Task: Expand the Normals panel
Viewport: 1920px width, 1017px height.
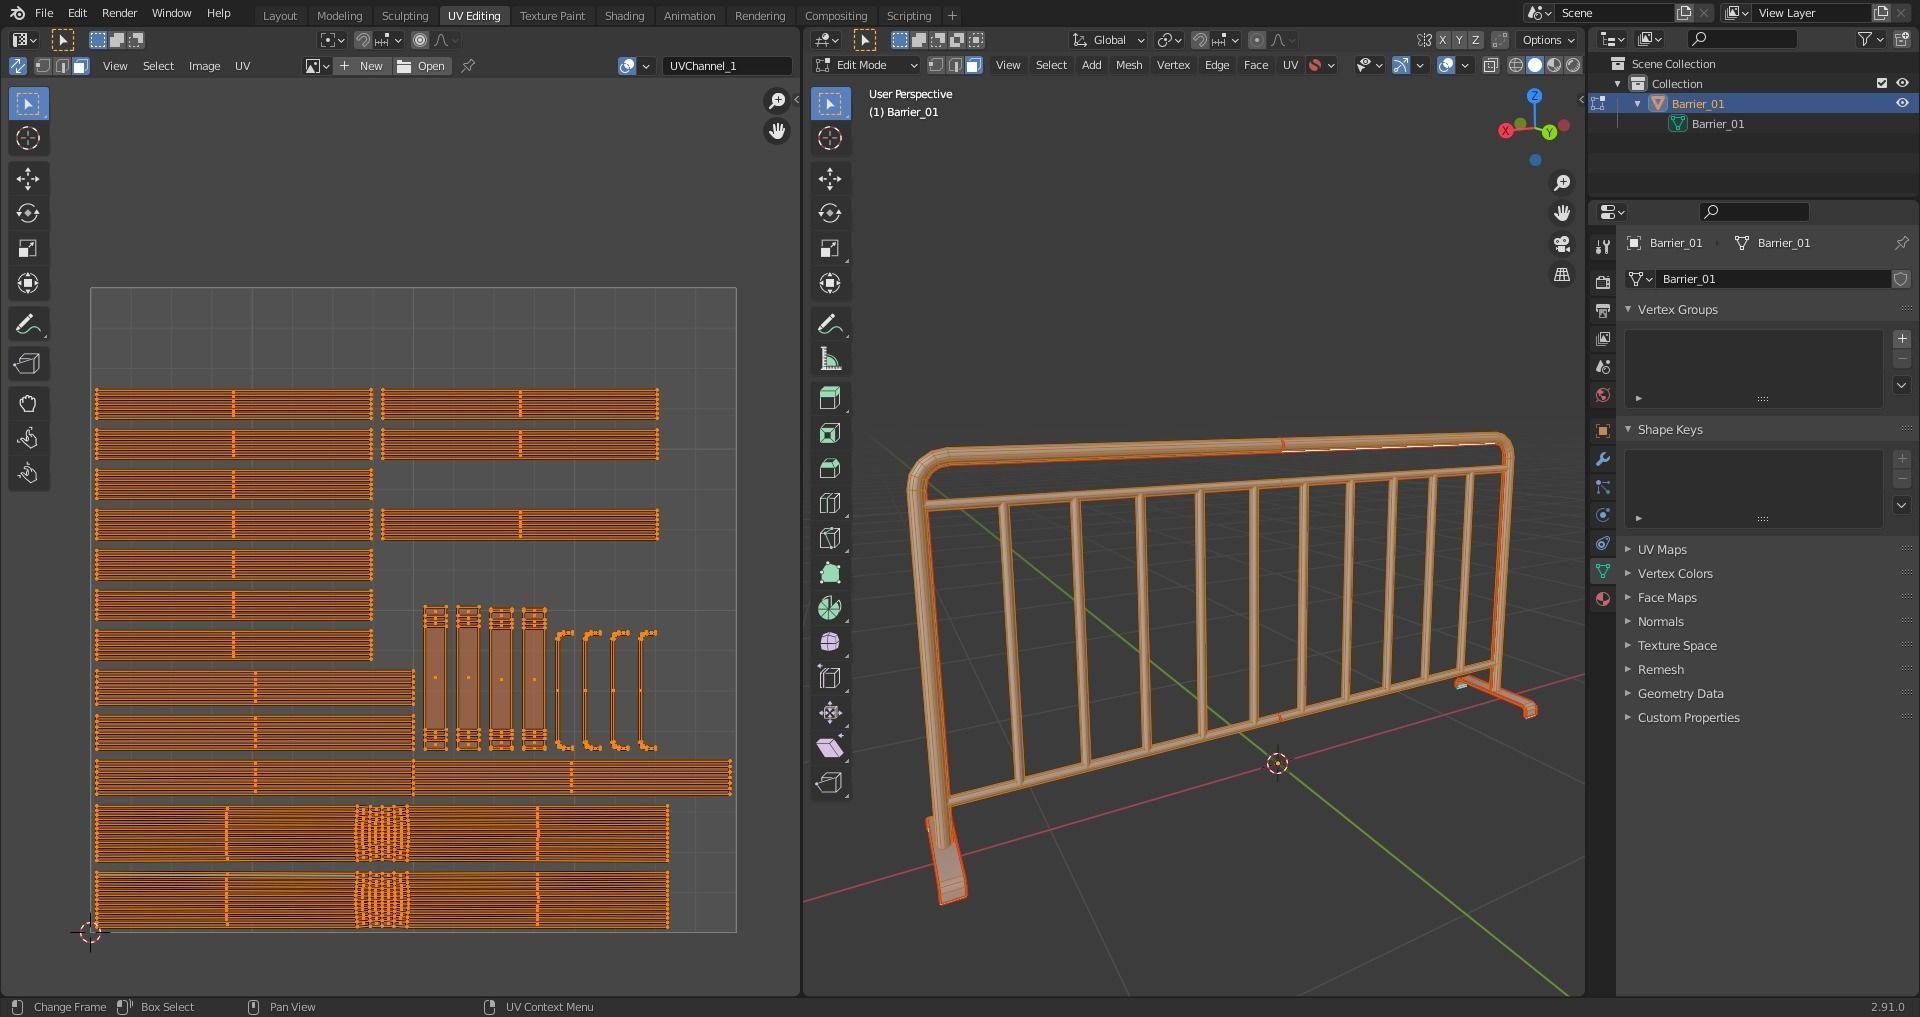Action: [1660, 621]
